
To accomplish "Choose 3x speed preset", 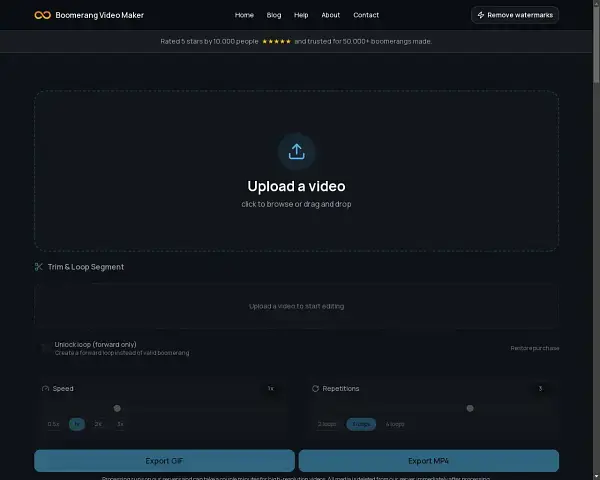I will coord(120,424).
